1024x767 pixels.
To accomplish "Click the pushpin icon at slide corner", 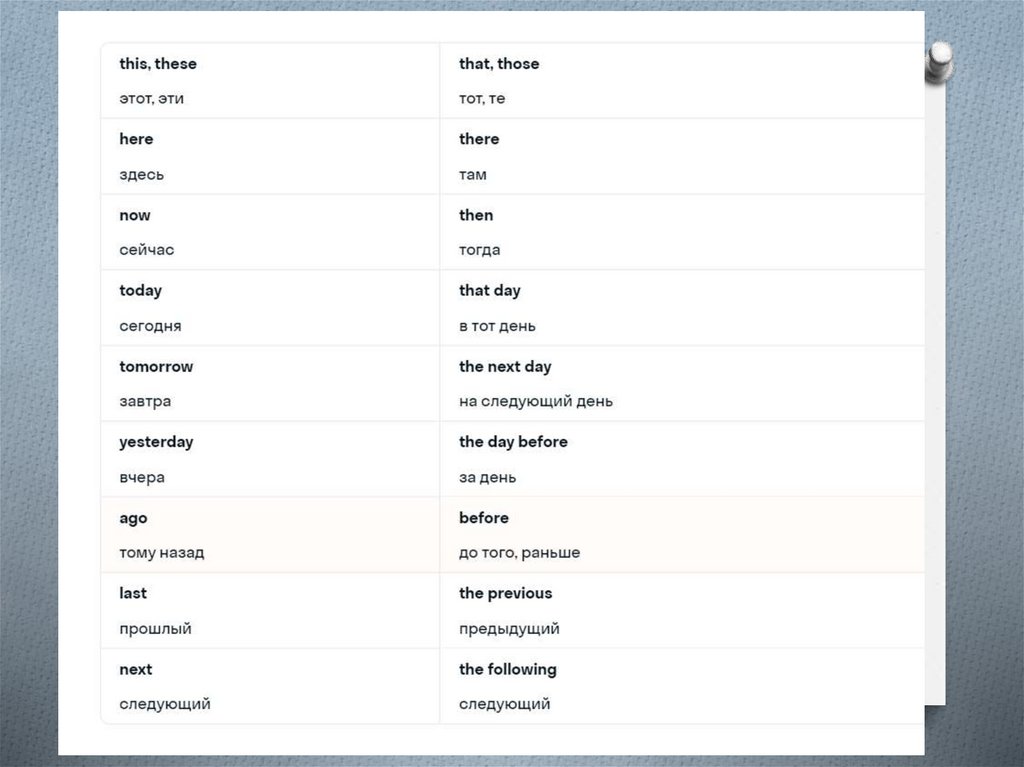I will pyautogui.click(x=939, y=62).
